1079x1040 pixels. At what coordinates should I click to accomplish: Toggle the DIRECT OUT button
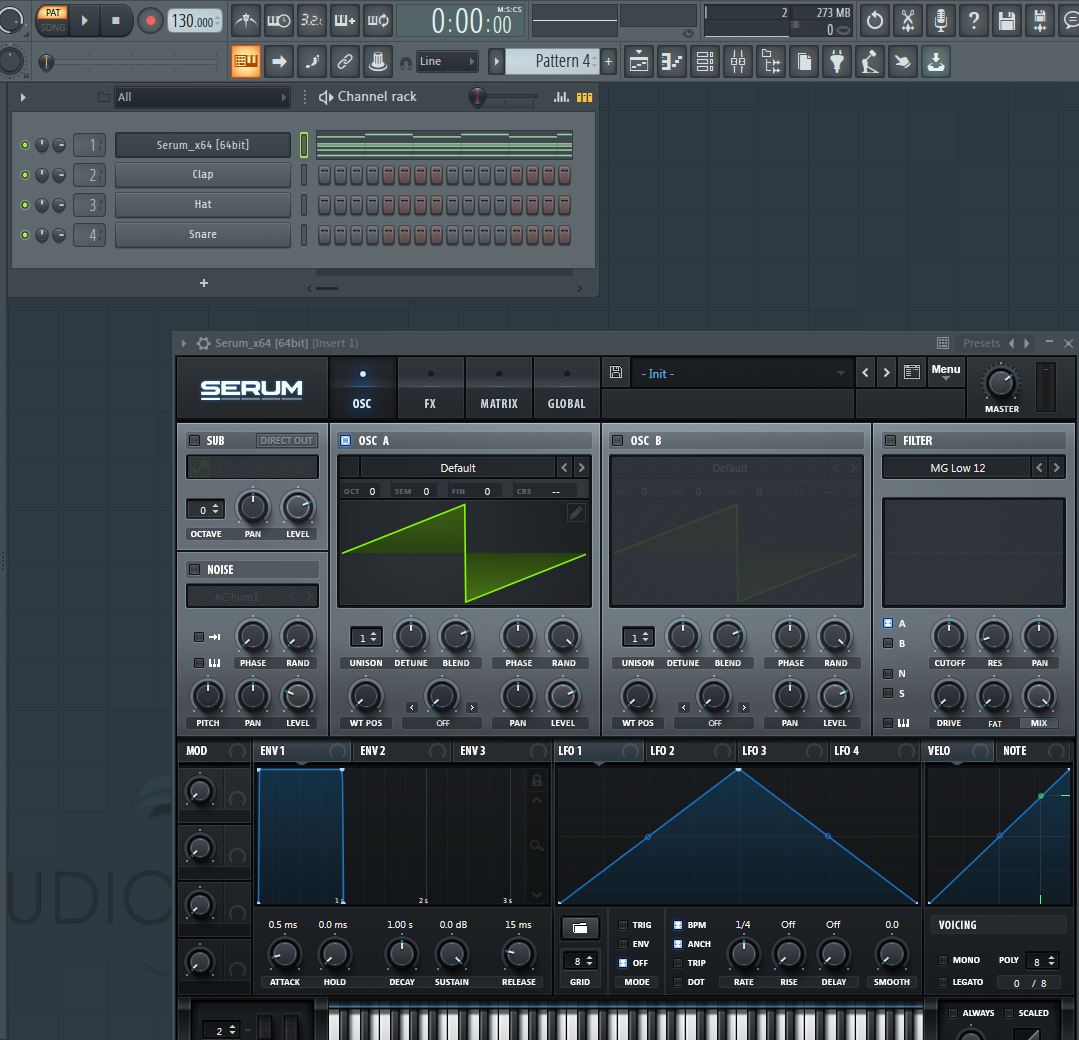point(286,441)
